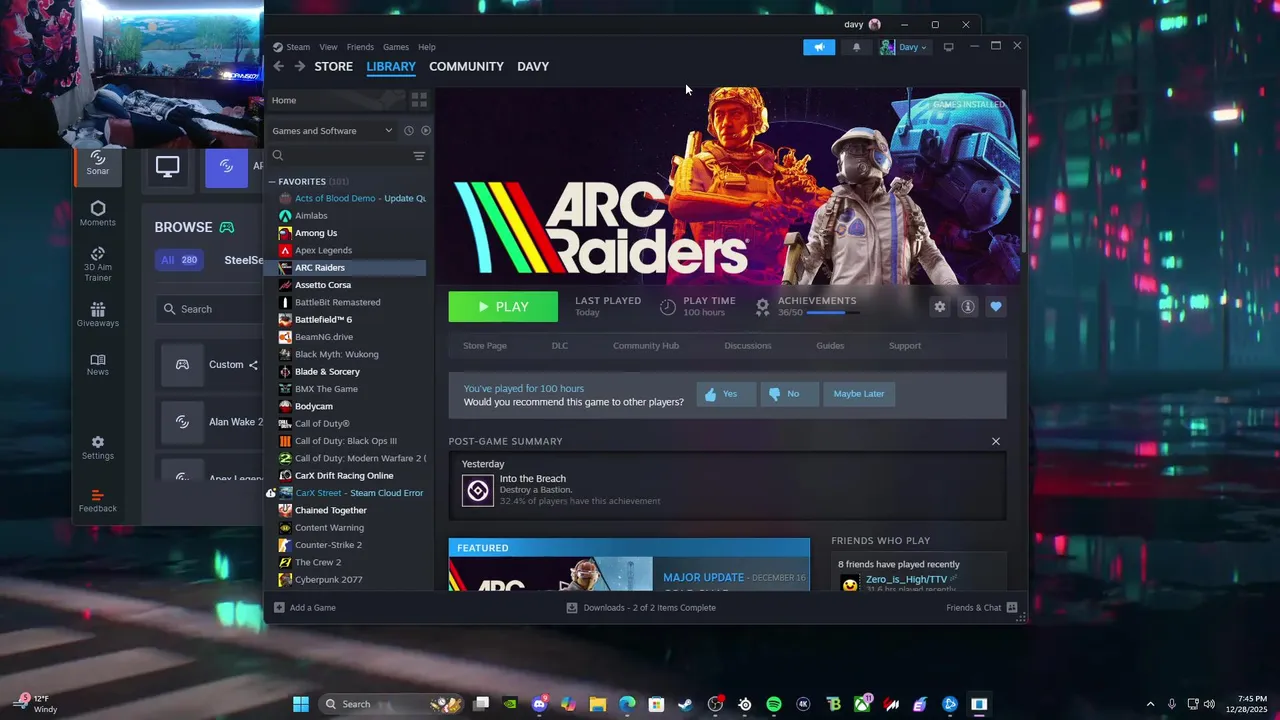Open Spotify from the taskbar
Viewport: 1280px width, 720px height.
point(774,704)
